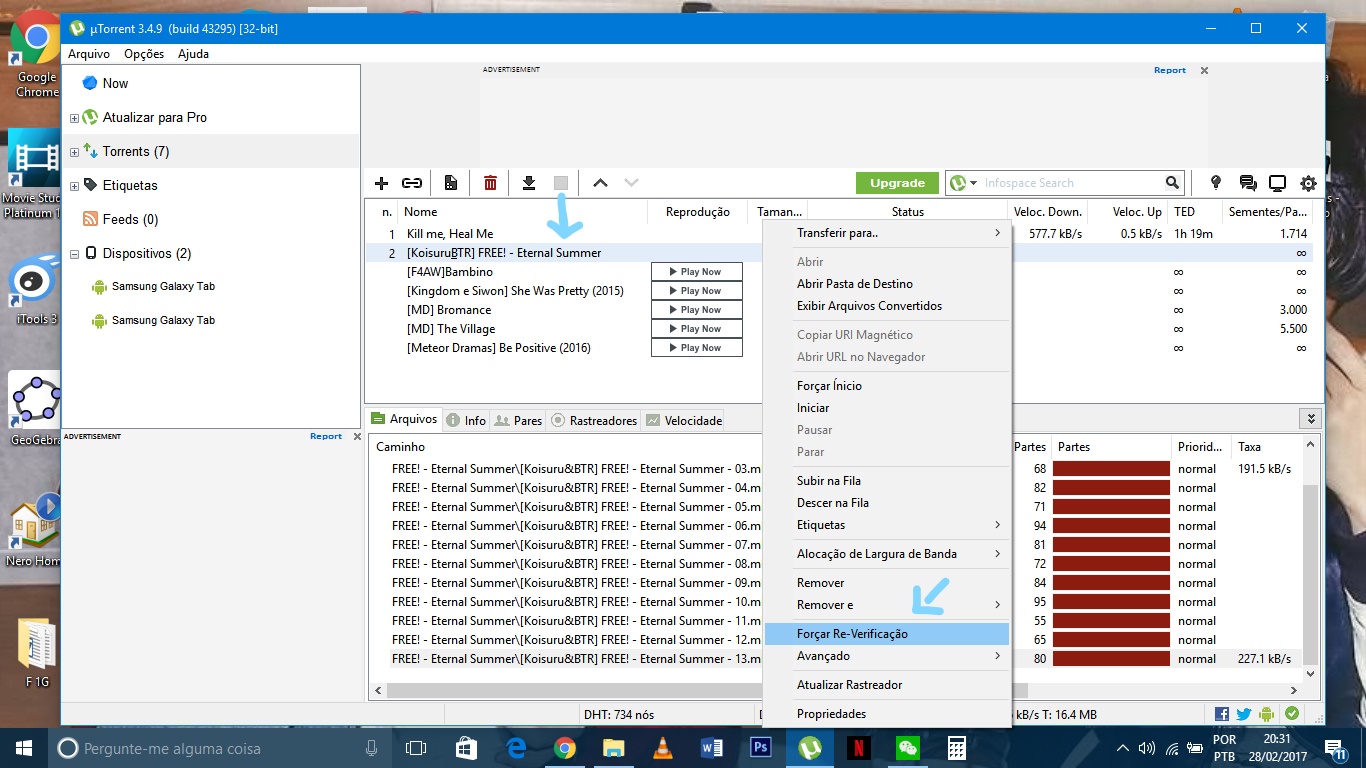The width and height of the screenshot is (1366, 768).
Task: Expand the Torrents (7) tree node
Action: 74,152
